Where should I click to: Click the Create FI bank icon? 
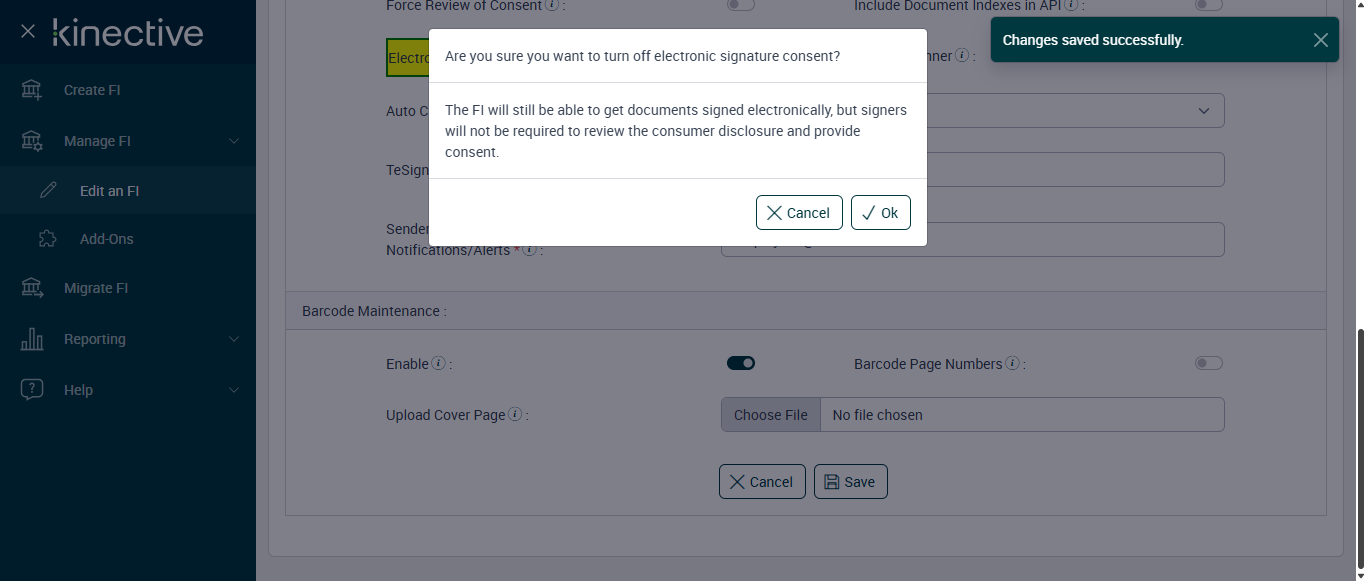[x=32, y=90]
